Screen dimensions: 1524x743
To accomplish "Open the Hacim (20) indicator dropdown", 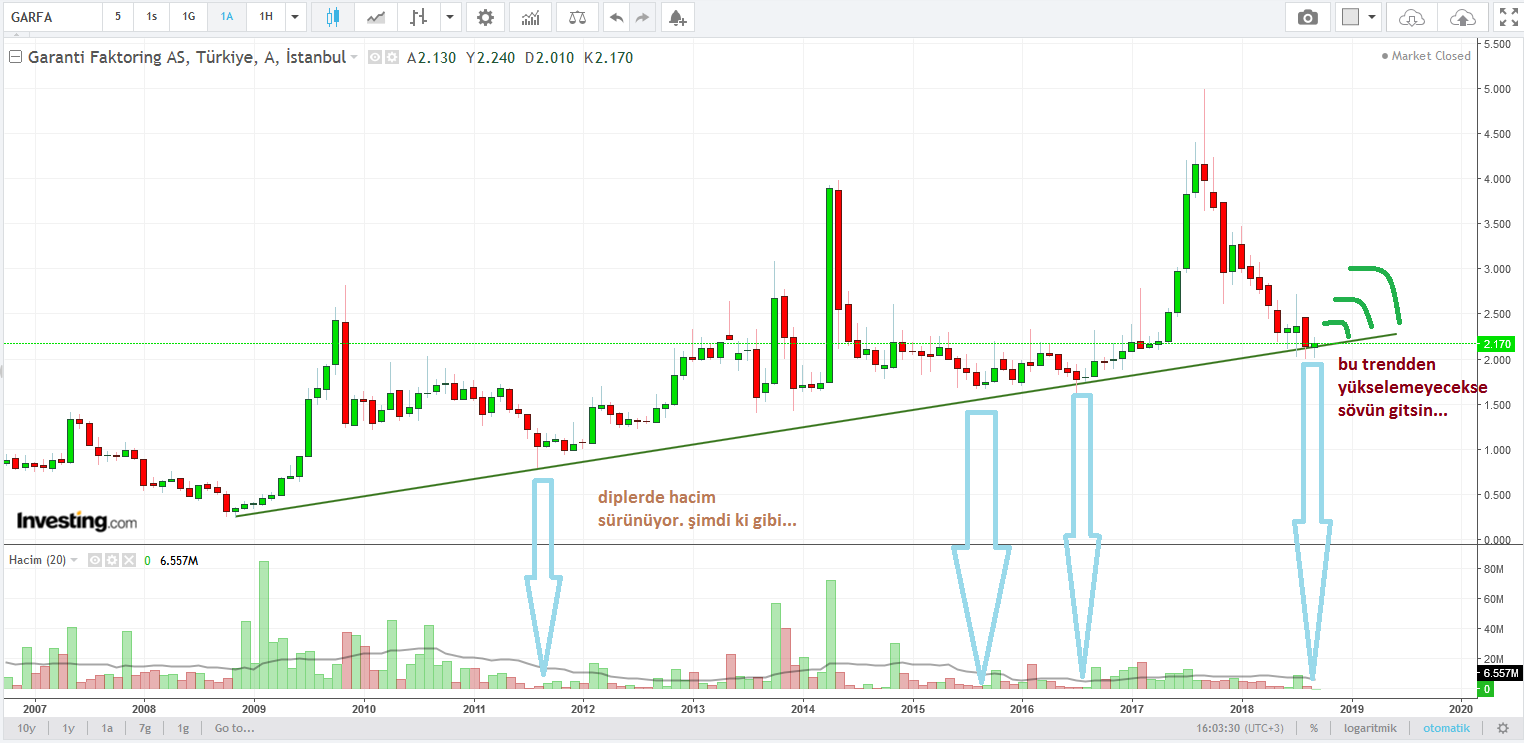I will pyautogui.click(x=76, y=560).
